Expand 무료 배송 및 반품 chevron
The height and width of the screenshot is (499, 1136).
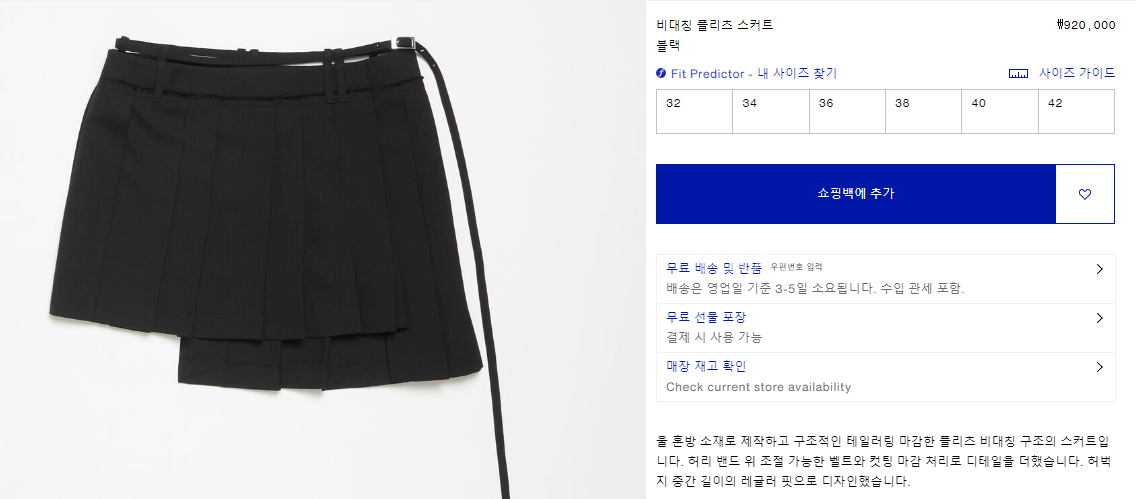[1100, 269]
